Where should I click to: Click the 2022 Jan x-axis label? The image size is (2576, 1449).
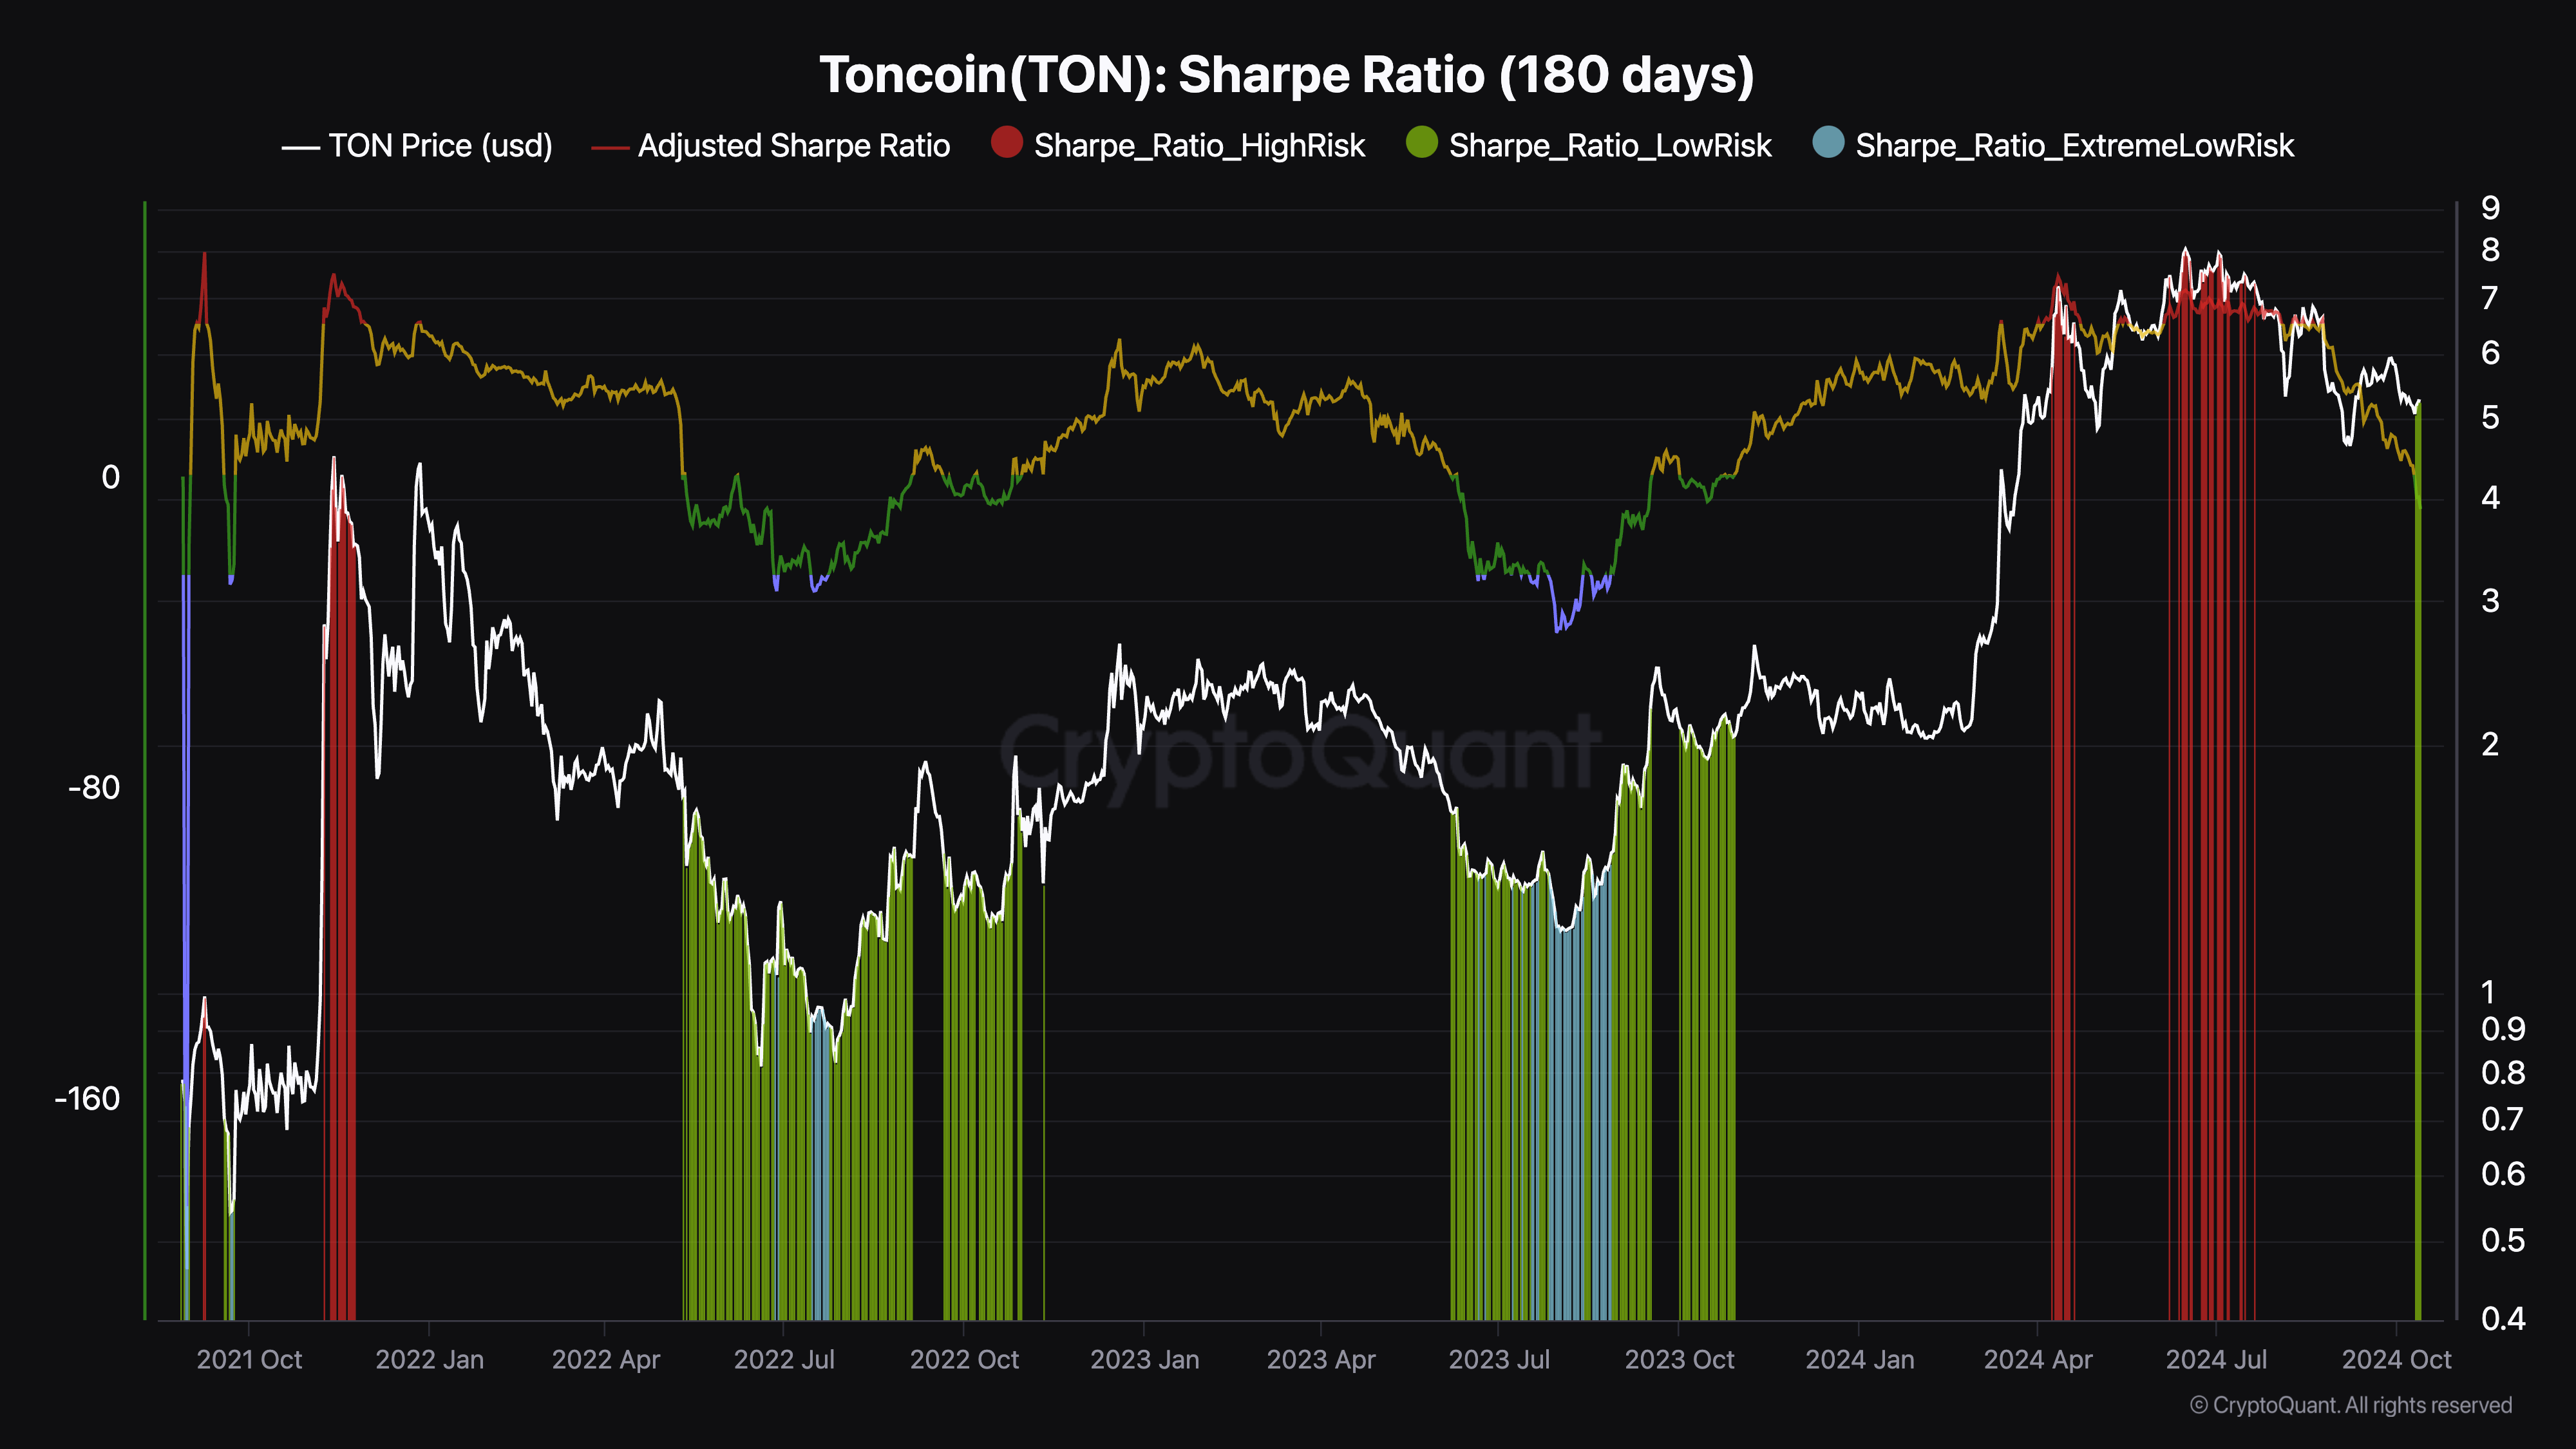[x=429, y=1360]
